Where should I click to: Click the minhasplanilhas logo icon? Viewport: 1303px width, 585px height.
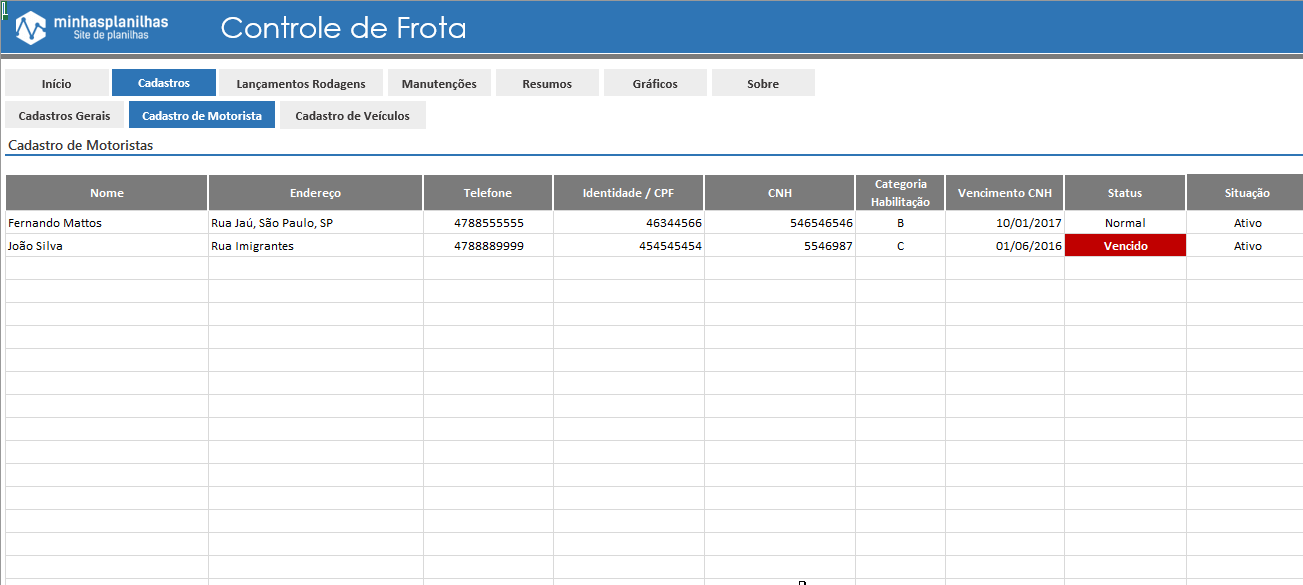(x=31, y=28)
